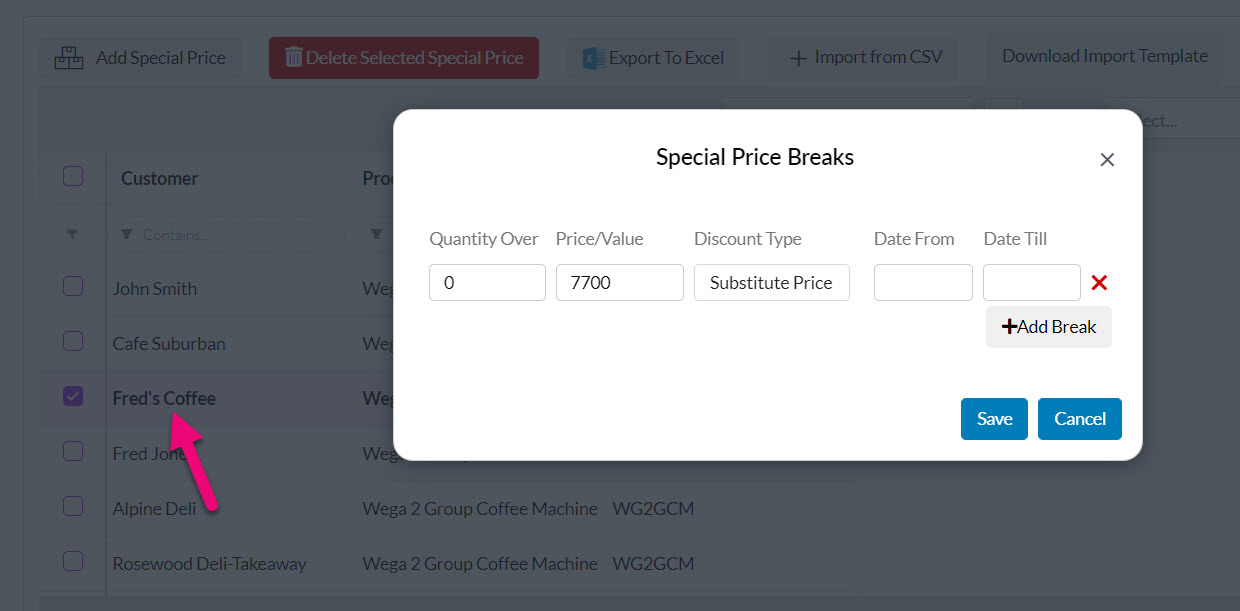Click the trash icon on Delete Selected Special Price
Image resolution: width=1240 pixels, height=611 pixels.
tap(293, 58)
